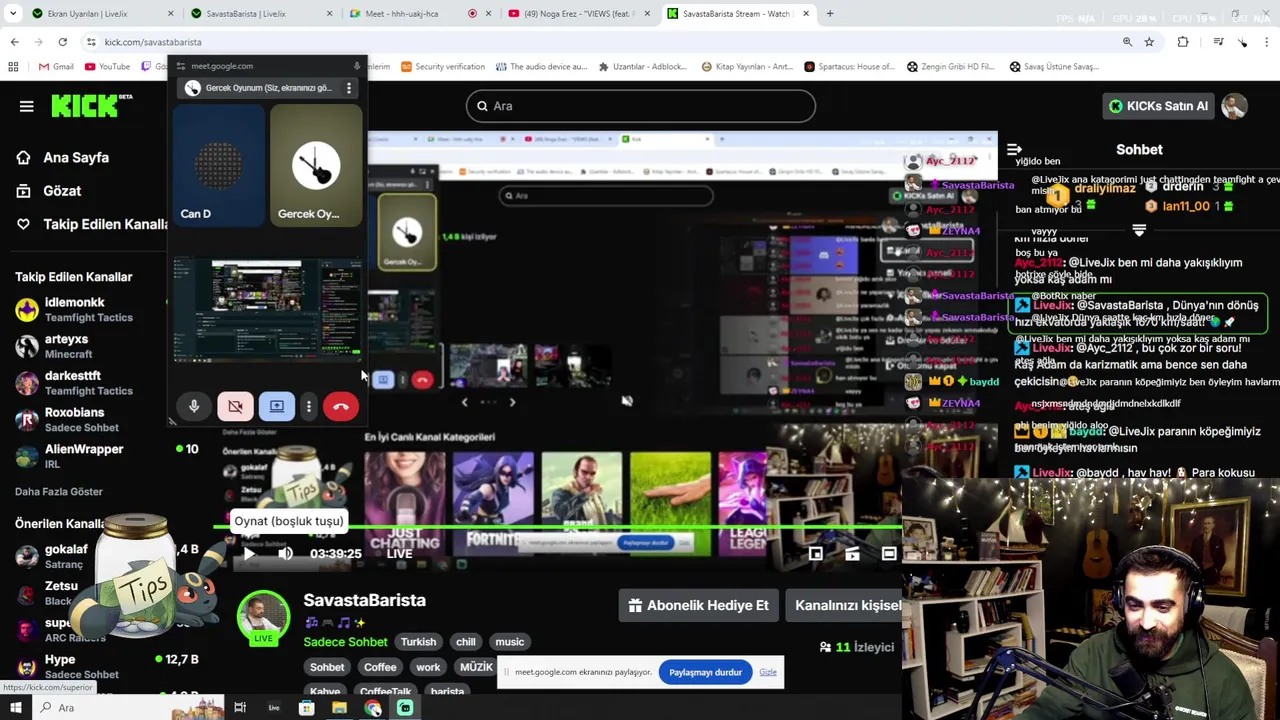Open SavastaBarista channel avatar

coord(263,615)
